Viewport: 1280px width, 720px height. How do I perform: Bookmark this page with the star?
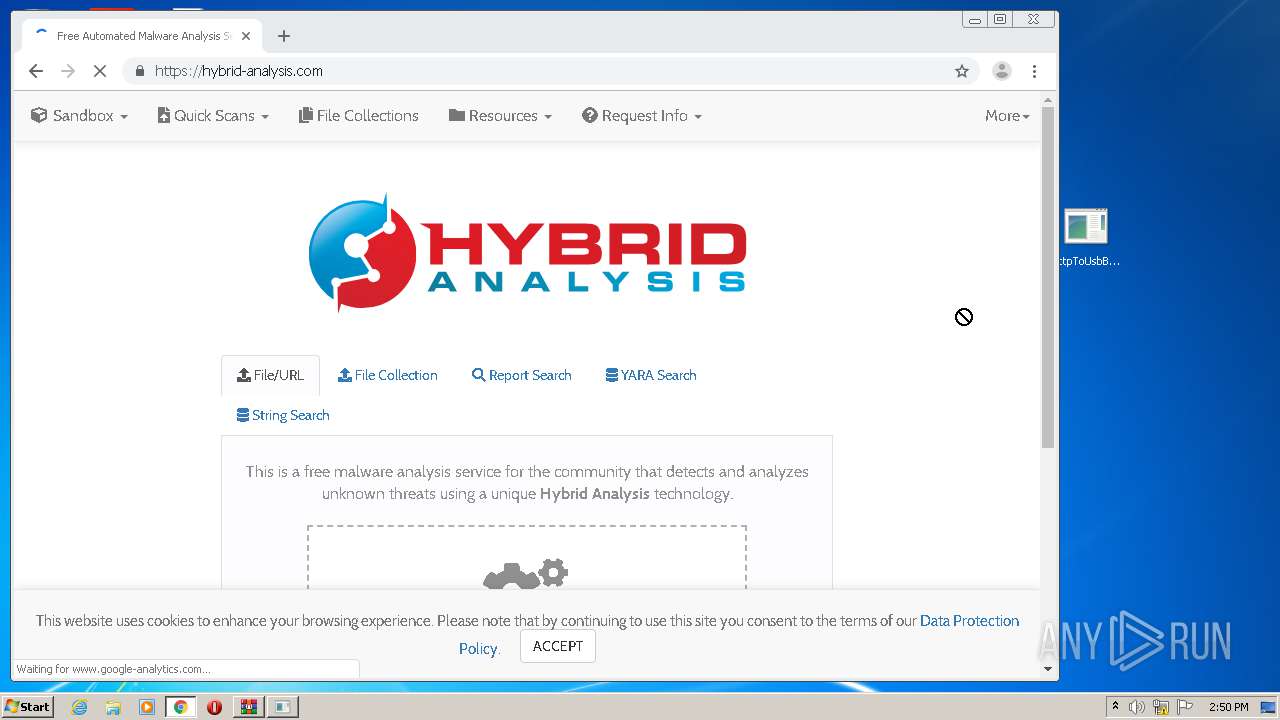pos(962,71)
